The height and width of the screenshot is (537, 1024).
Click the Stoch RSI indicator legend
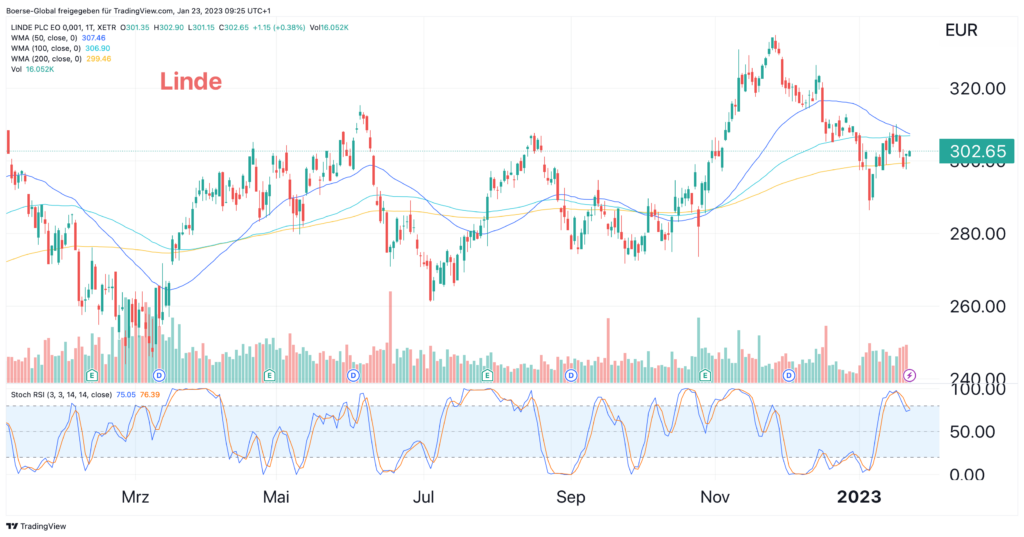coord(61,395)
